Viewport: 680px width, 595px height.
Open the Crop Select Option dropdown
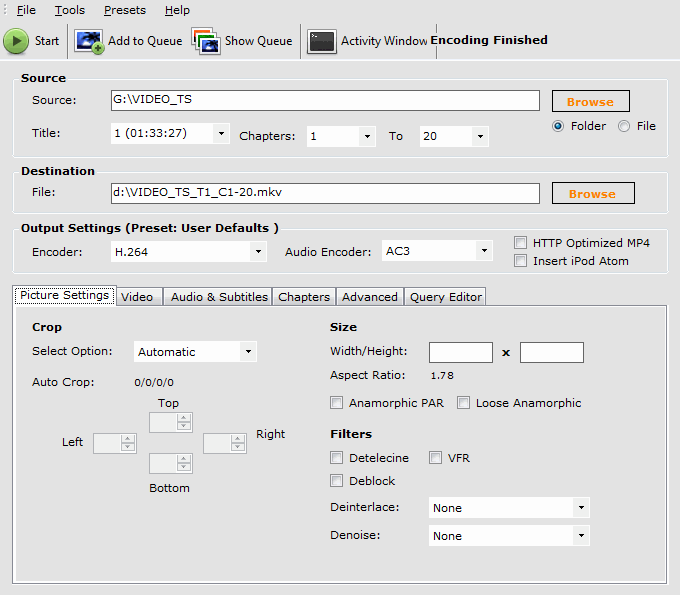click(x=195, y=352)
